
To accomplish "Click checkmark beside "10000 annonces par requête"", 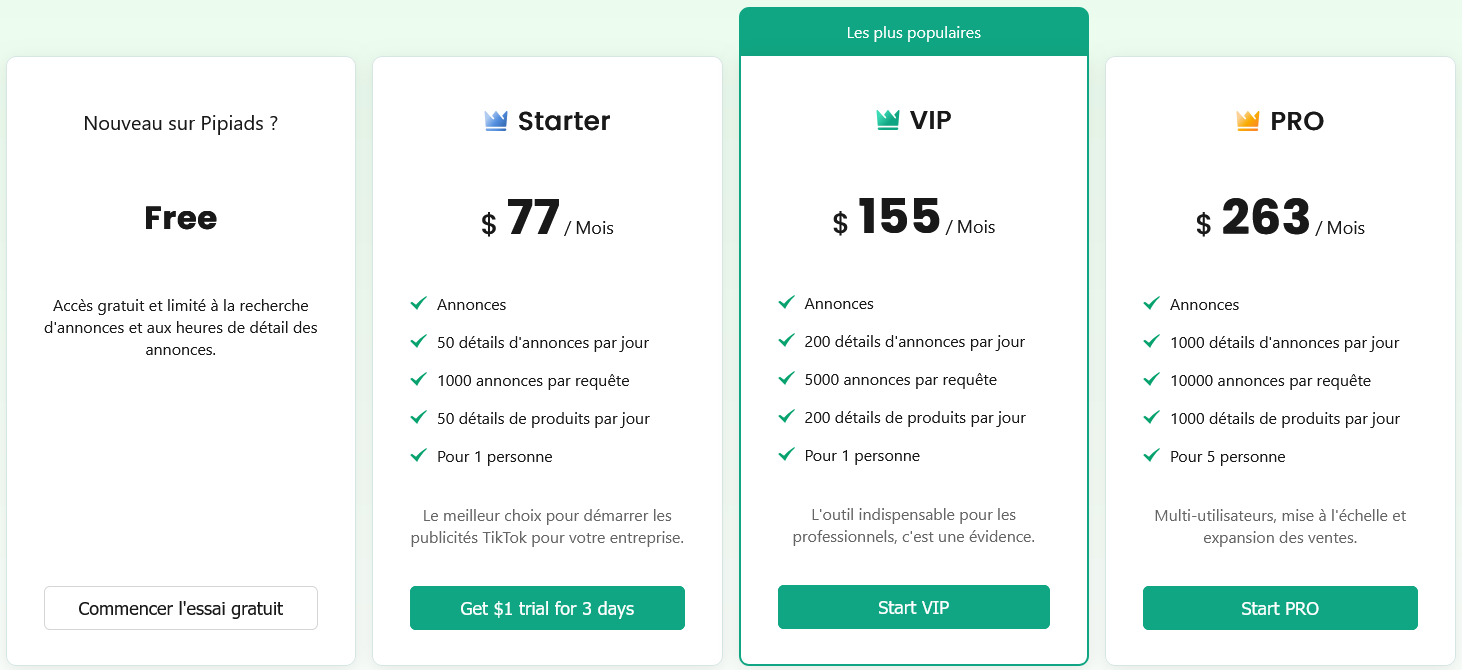I will pyautogui.click(x=1152, y=380).
